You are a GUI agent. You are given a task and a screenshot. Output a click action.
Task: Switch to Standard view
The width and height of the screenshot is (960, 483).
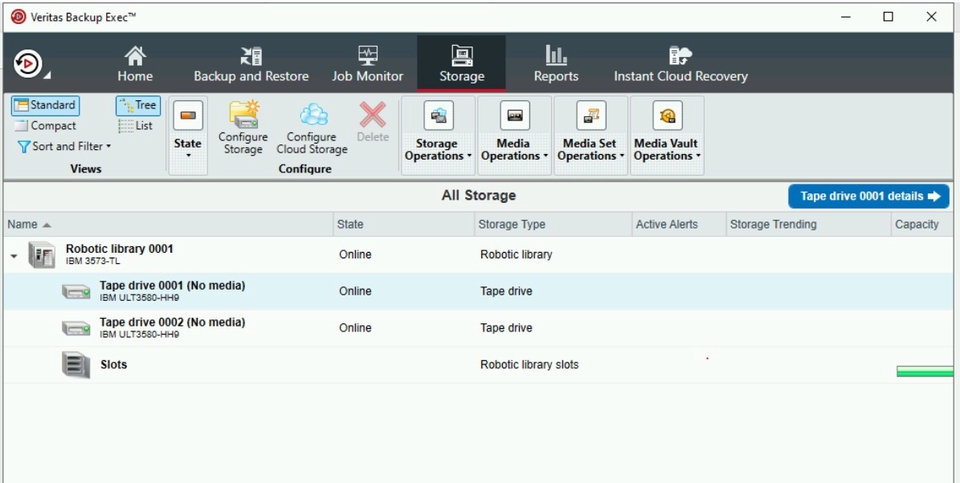[x=45, y=105]
